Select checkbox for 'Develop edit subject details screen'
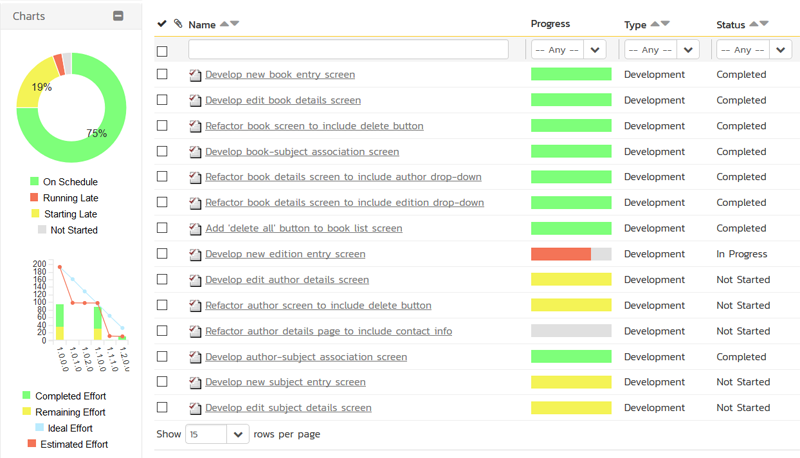 click(162, 407)
